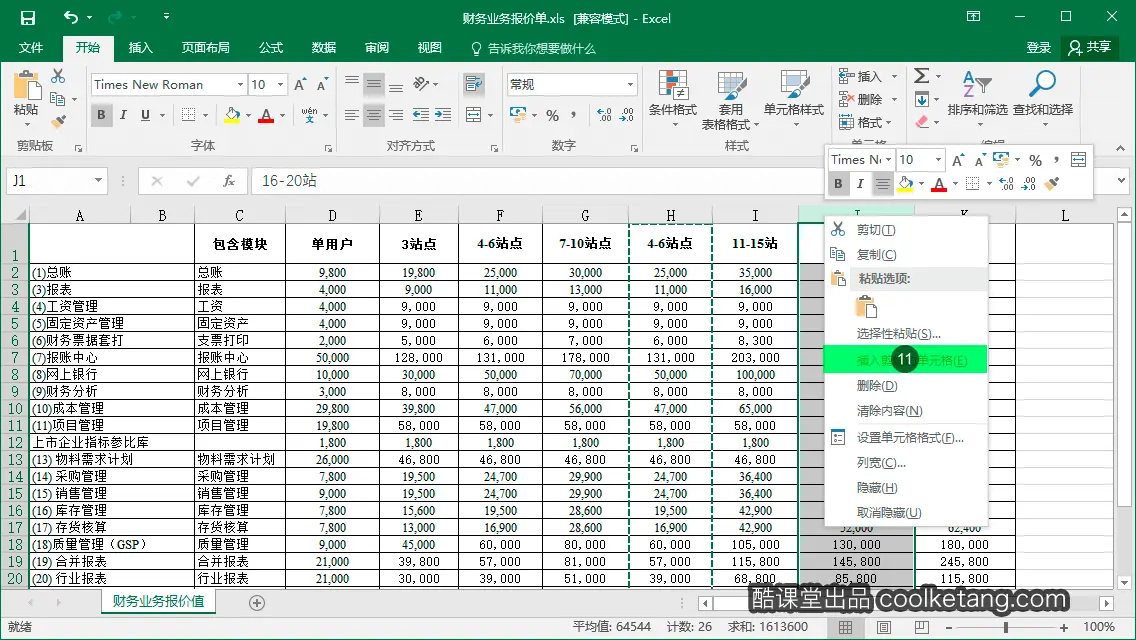Open Find and Select menu

1043,100
